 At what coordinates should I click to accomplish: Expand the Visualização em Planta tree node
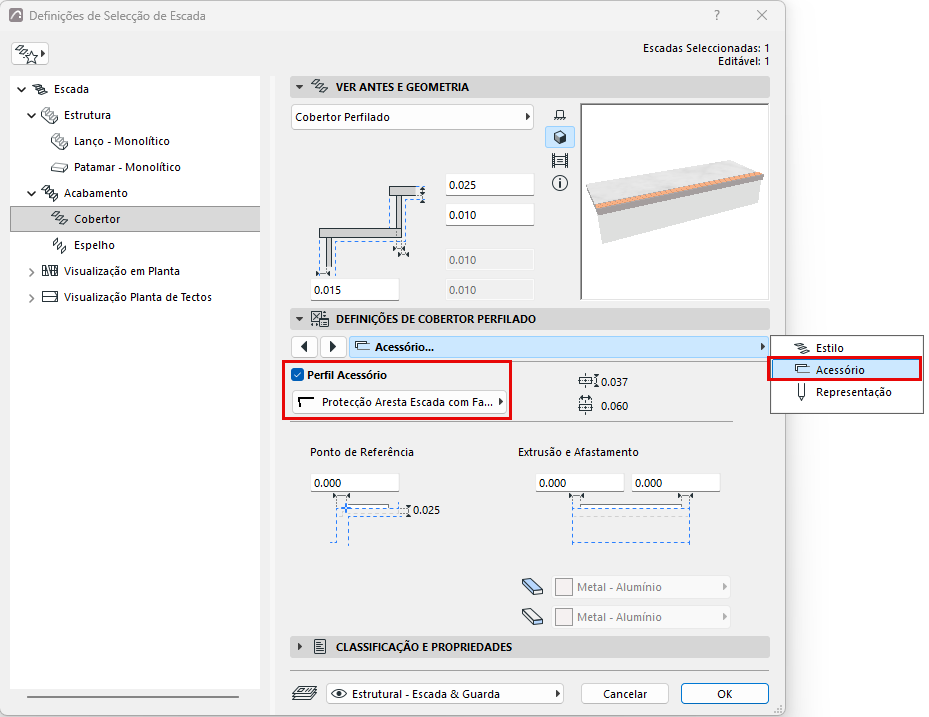click(x=31, y=272)
